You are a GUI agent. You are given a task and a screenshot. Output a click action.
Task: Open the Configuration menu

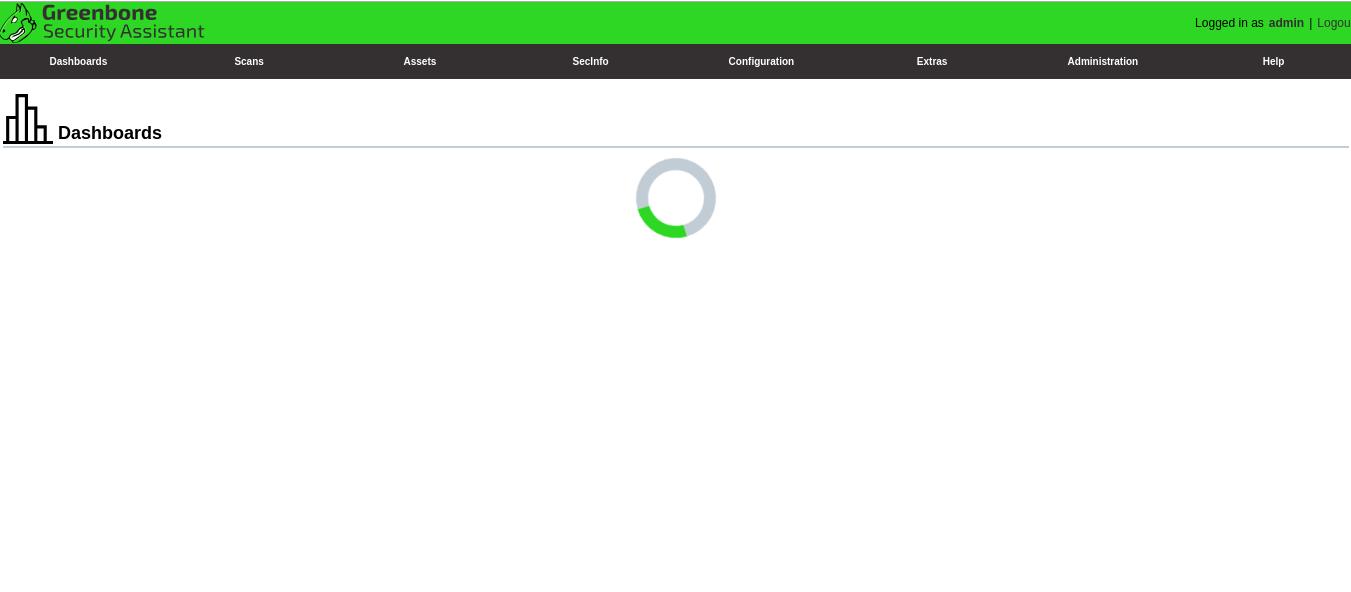click(761, 61)
